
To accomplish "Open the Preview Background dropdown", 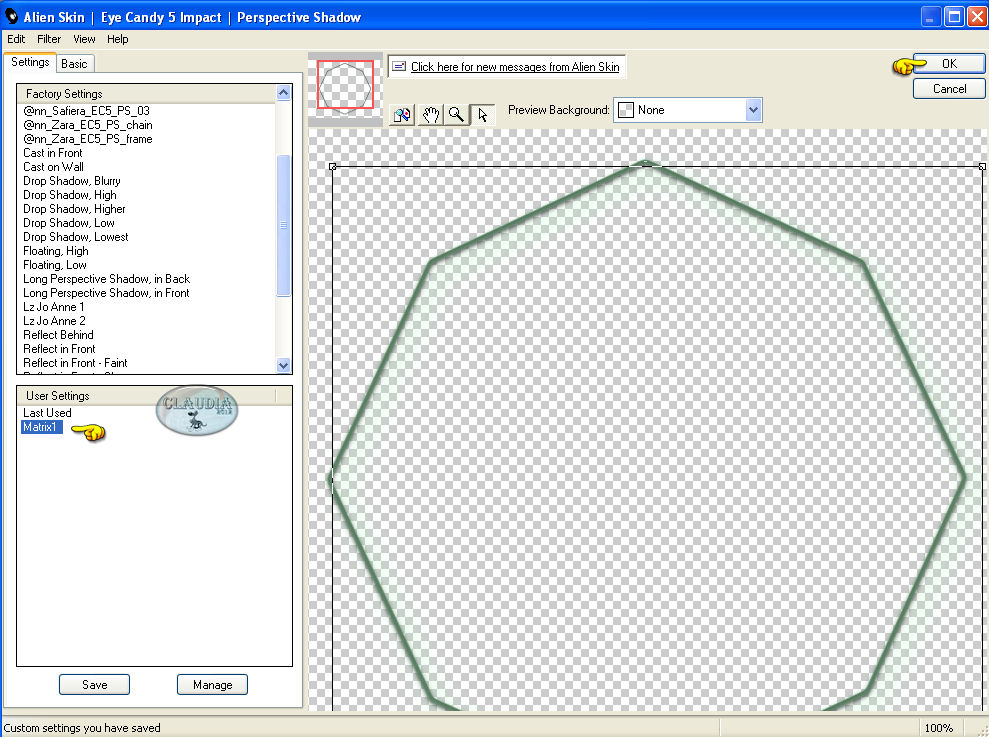I will (752, 110).
